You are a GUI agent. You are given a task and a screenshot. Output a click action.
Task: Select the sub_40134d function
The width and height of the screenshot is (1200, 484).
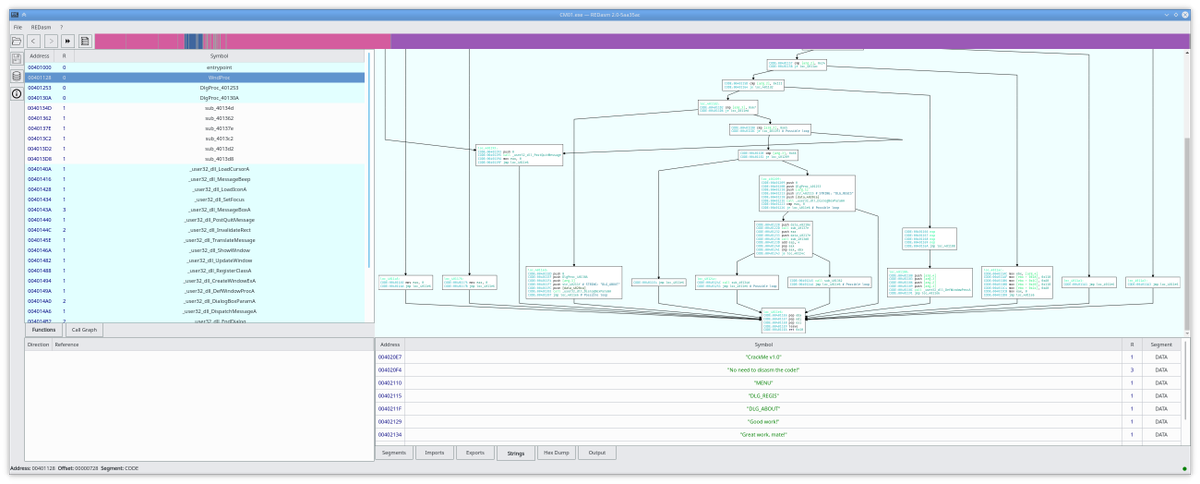click(194, 108)
